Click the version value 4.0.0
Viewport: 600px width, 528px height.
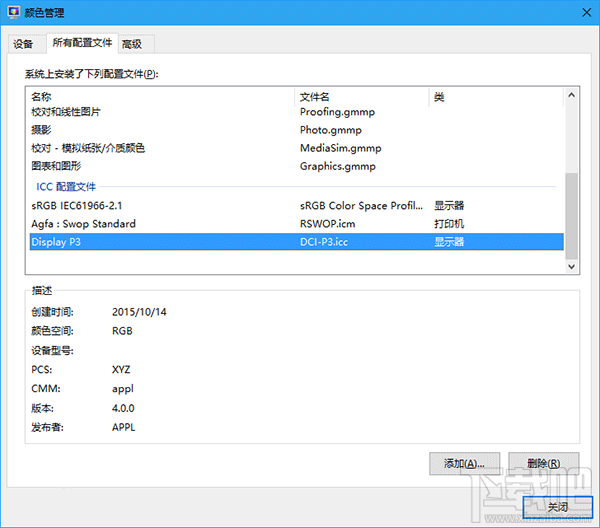click(123, 408)
